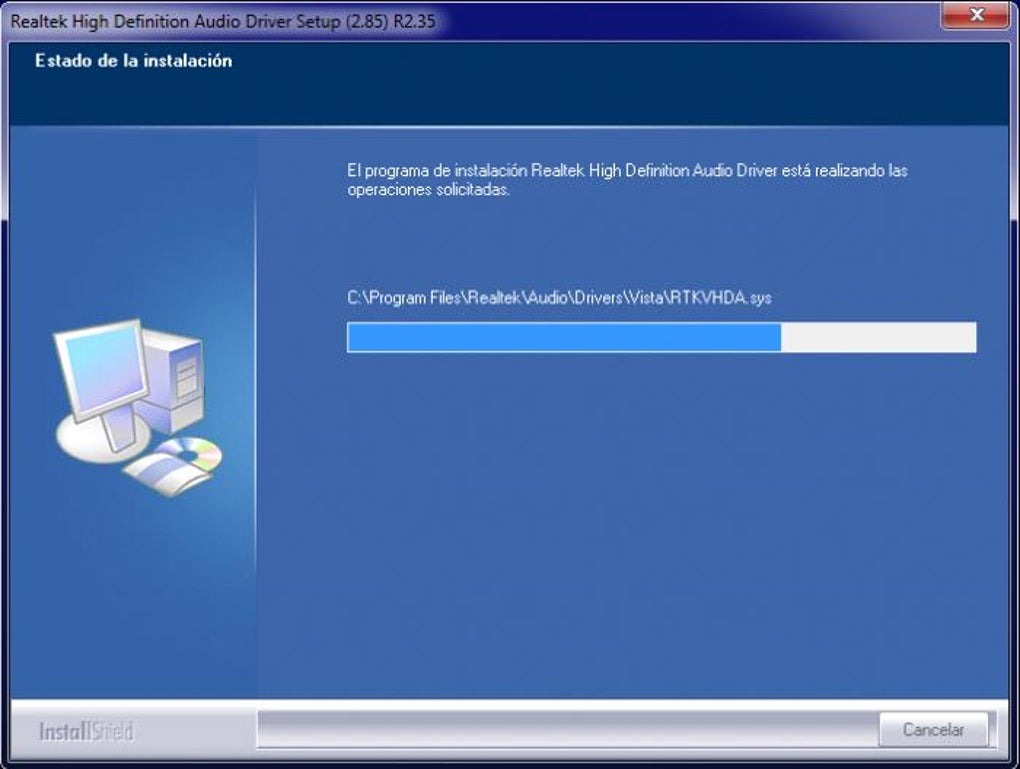Click the 'Estado de la instalación' heading
This screenshot has height=769, width=1020.
133,61
